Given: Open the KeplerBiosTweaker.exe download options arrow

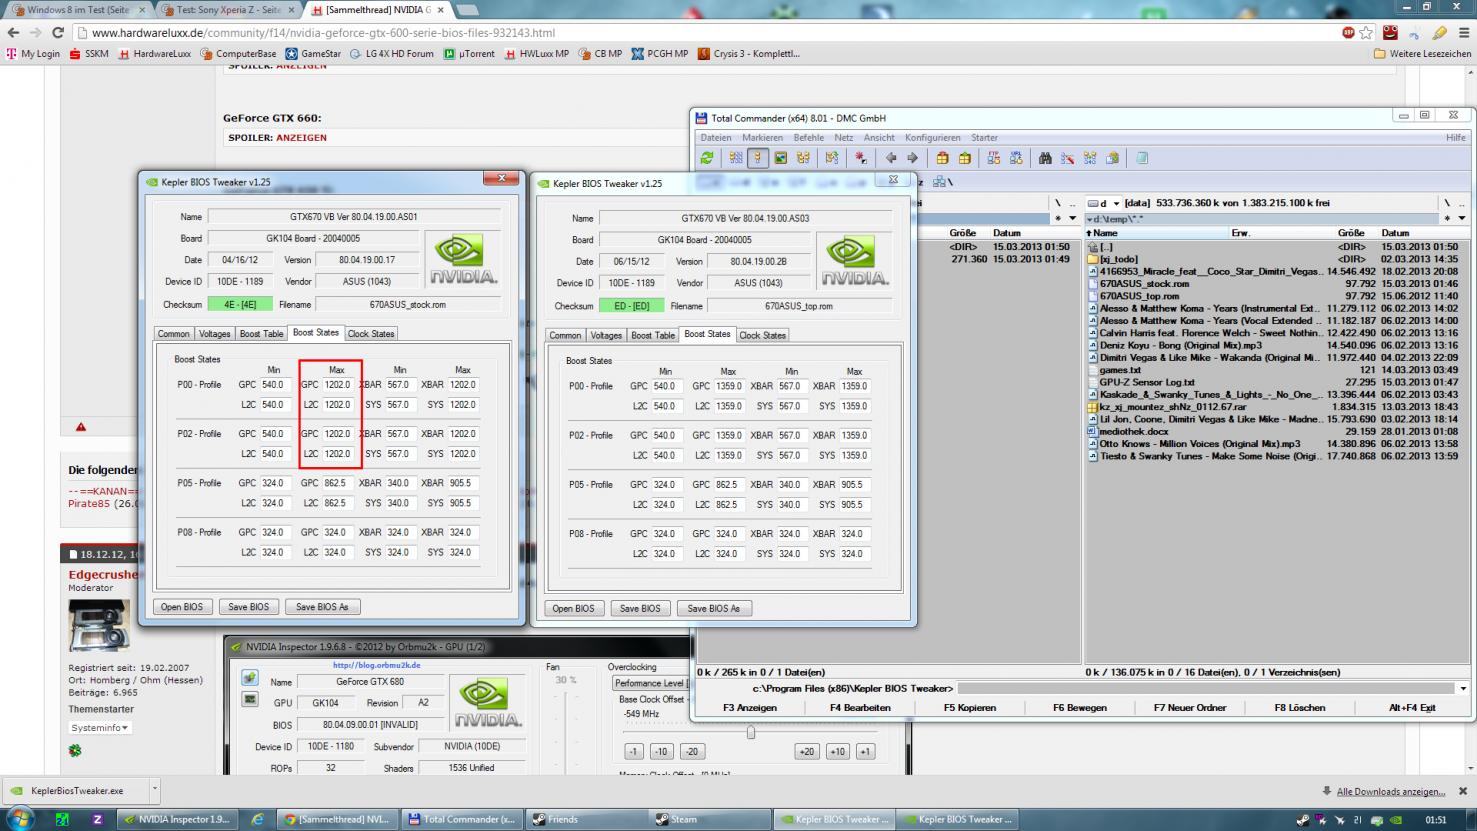Looking at the screenshot, I should [x=155, y=790].
